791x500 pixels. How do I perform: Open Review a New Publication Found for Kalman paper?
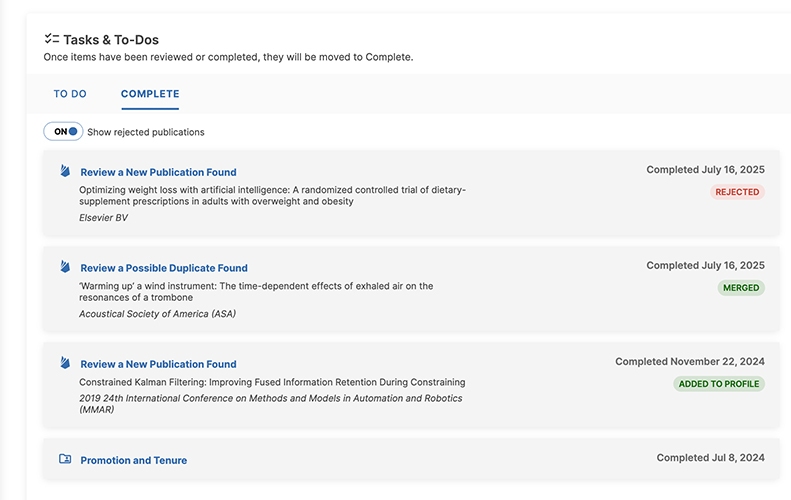click(158, 364)
